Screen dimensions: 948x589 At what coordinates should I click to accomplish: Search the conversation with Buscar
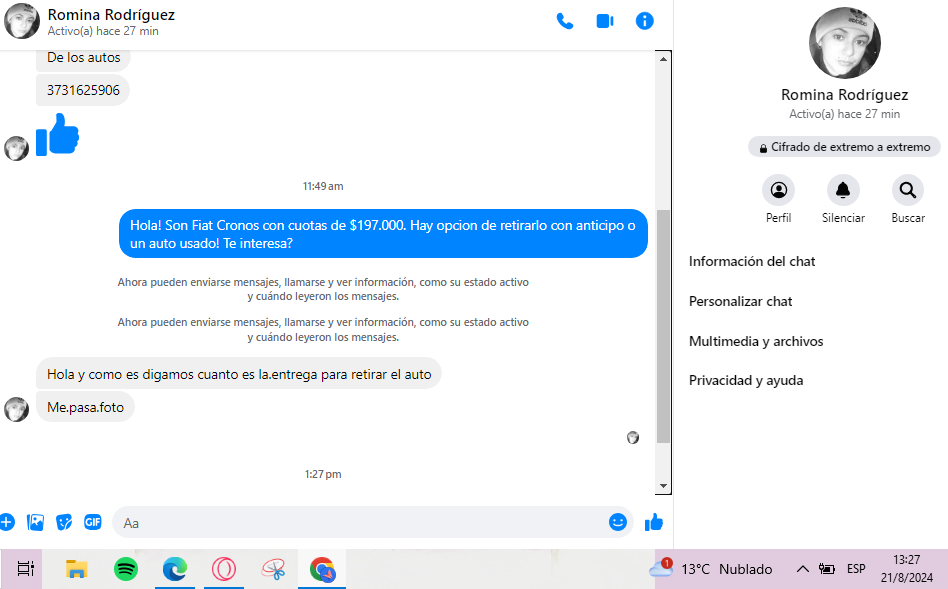click(x=907, y=190)
